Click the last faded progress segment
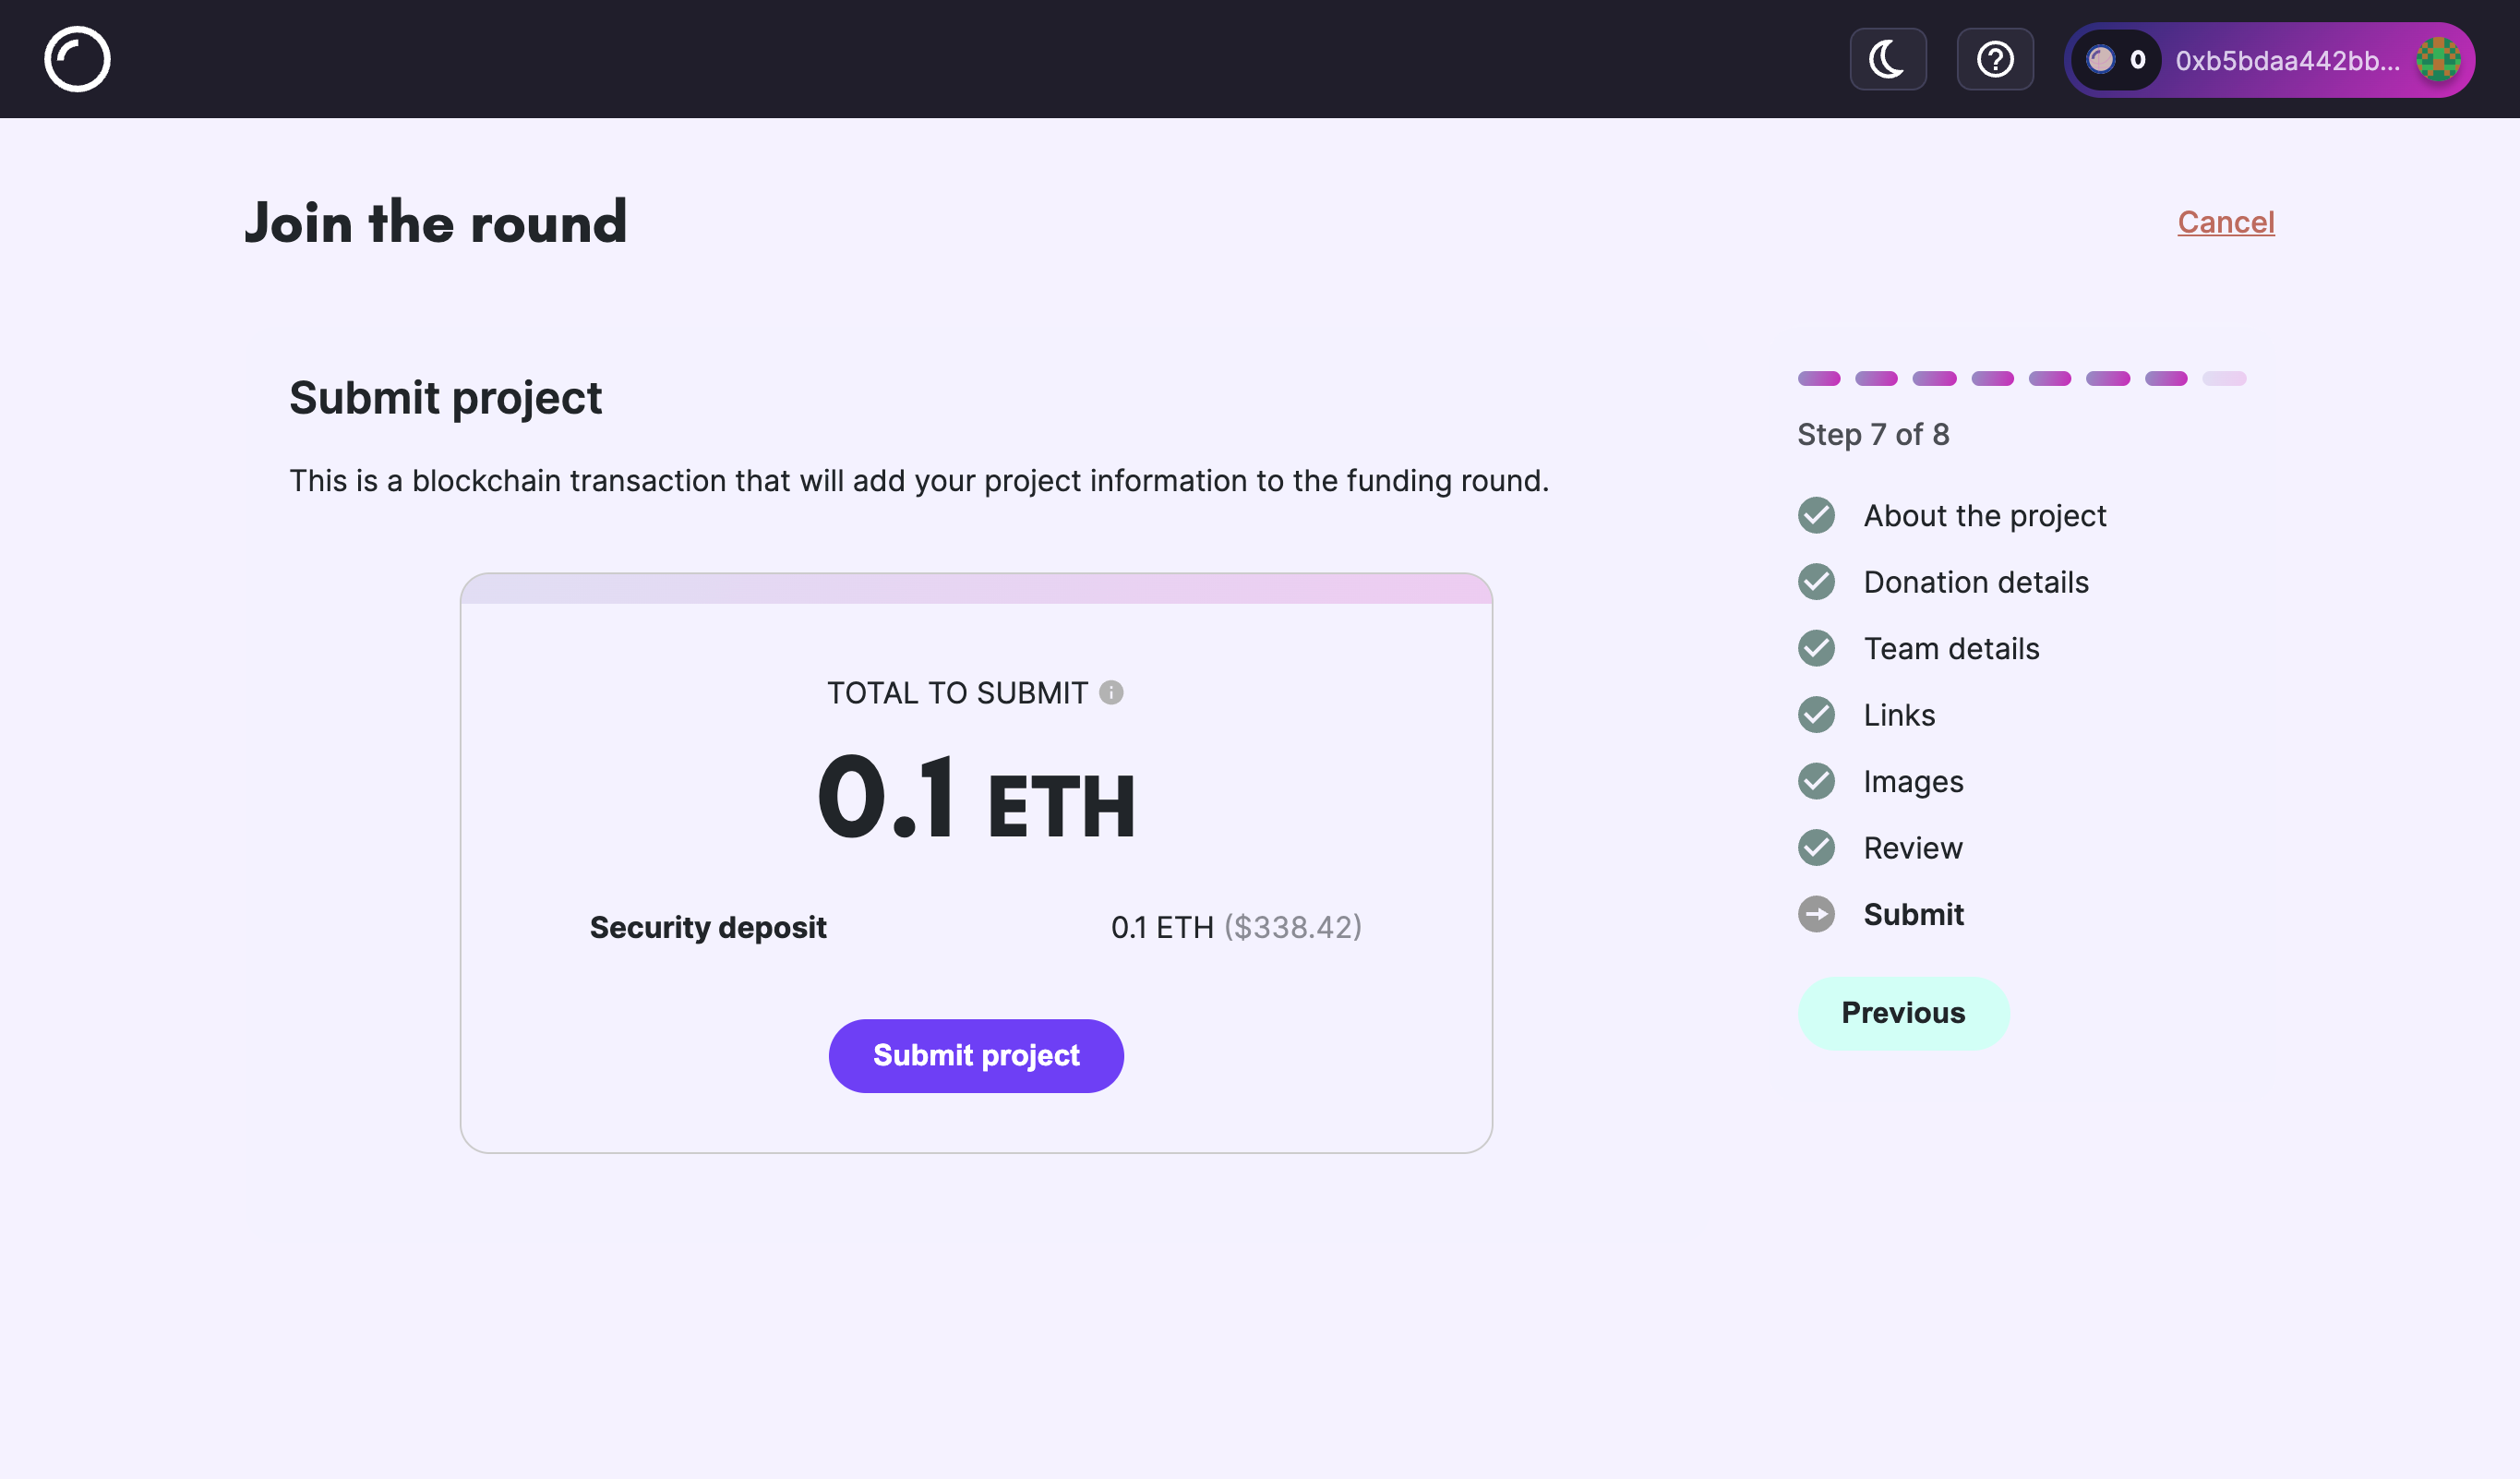2520x1479 pixels. [x=2224, y=379]
